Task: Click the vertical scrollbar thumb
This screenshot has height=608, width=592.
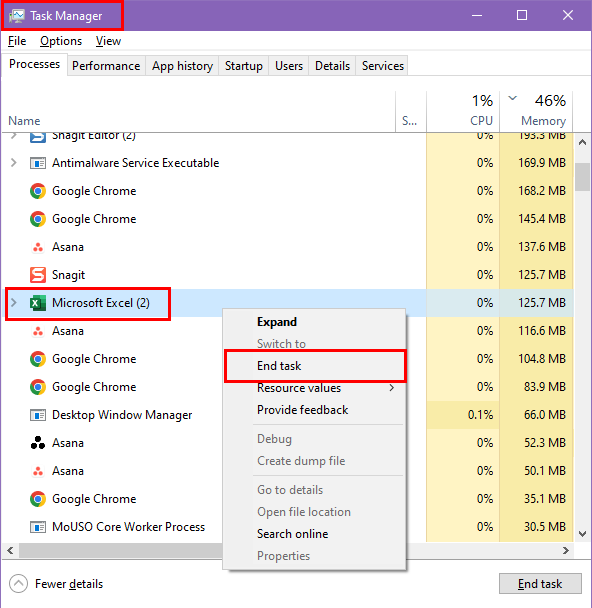Action: click(582, 177)
